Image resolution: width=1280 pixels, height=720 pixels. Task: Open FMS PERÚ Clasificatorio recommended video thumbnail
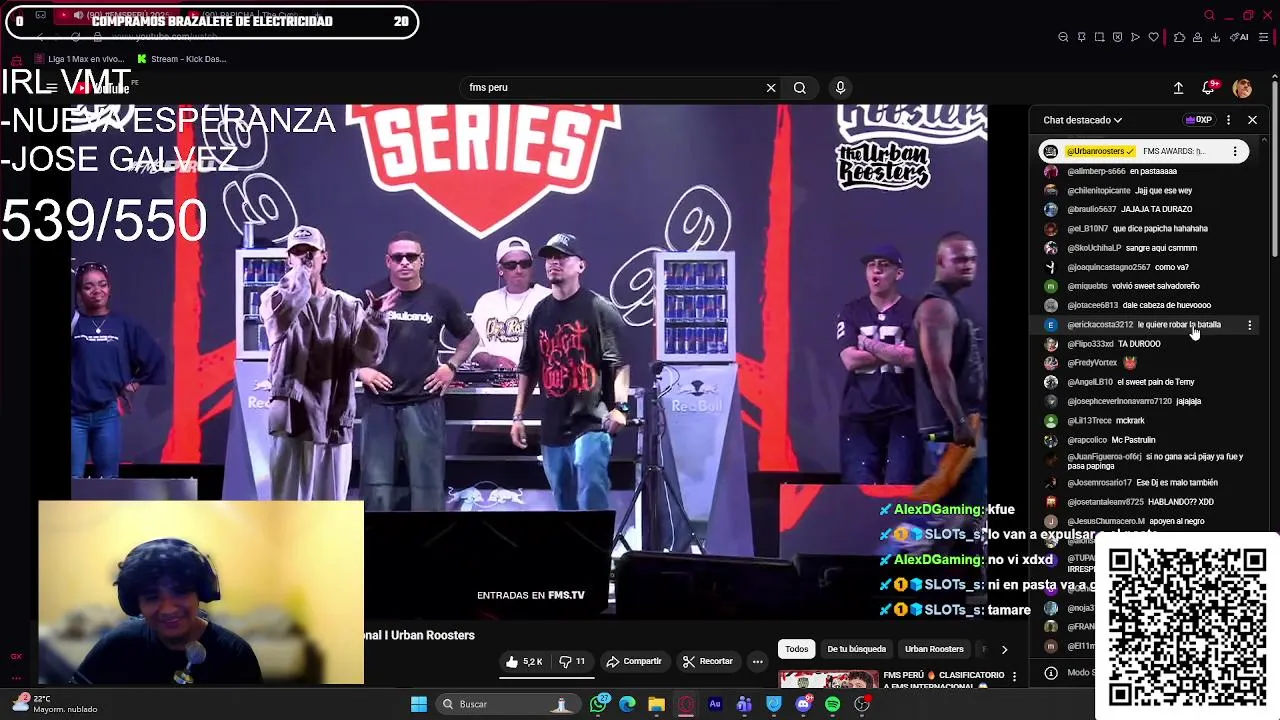point(828,679)
